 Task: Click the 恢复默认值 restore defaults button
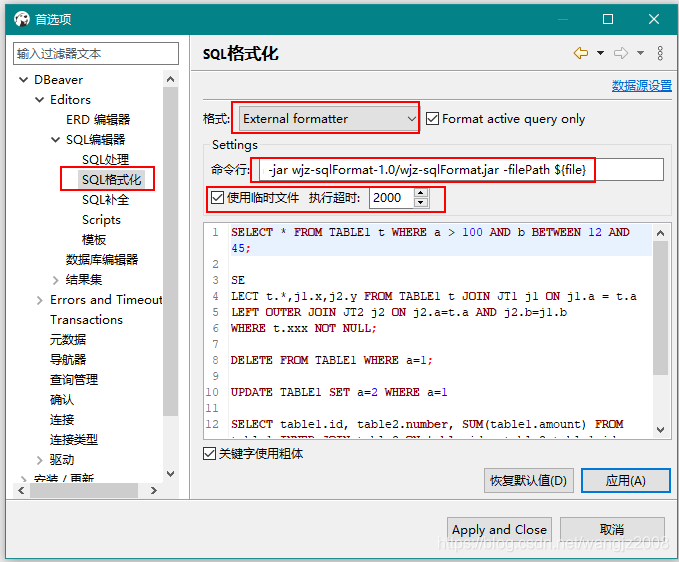(528, 481)
